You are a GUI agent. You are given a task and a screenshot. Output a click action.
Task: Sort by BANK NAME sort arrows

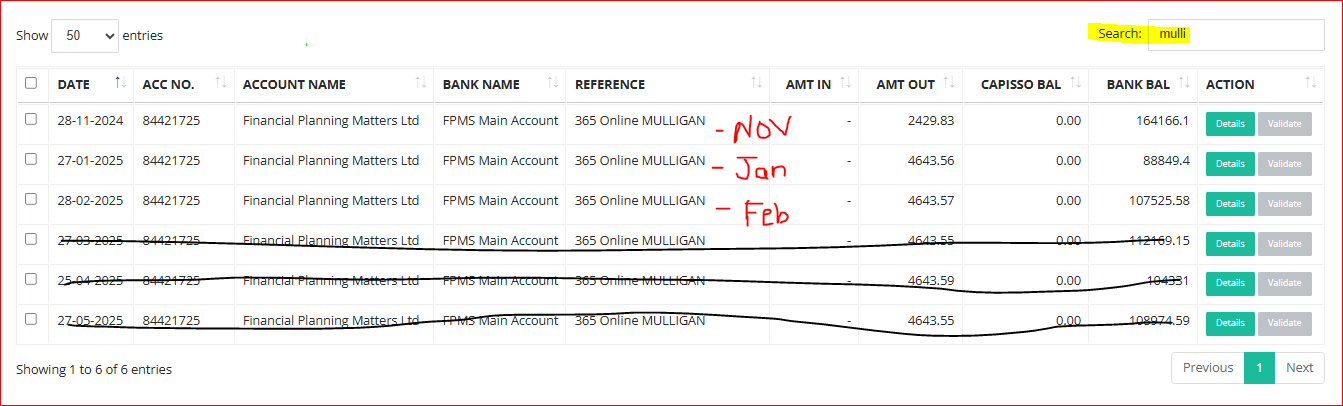(x=552, y=83)
